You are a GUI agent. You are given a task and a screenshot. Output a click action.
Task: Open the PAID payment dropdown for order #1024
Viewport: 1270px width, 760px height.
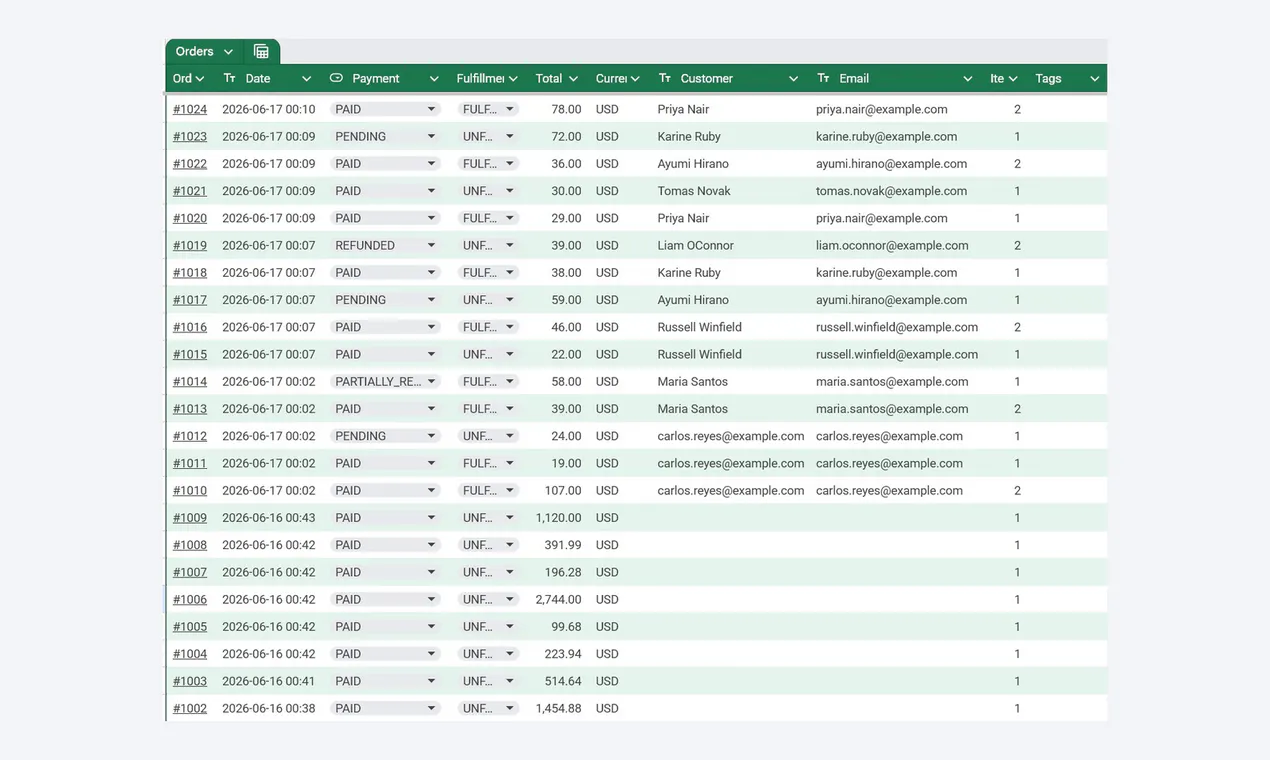coord(432,109)
